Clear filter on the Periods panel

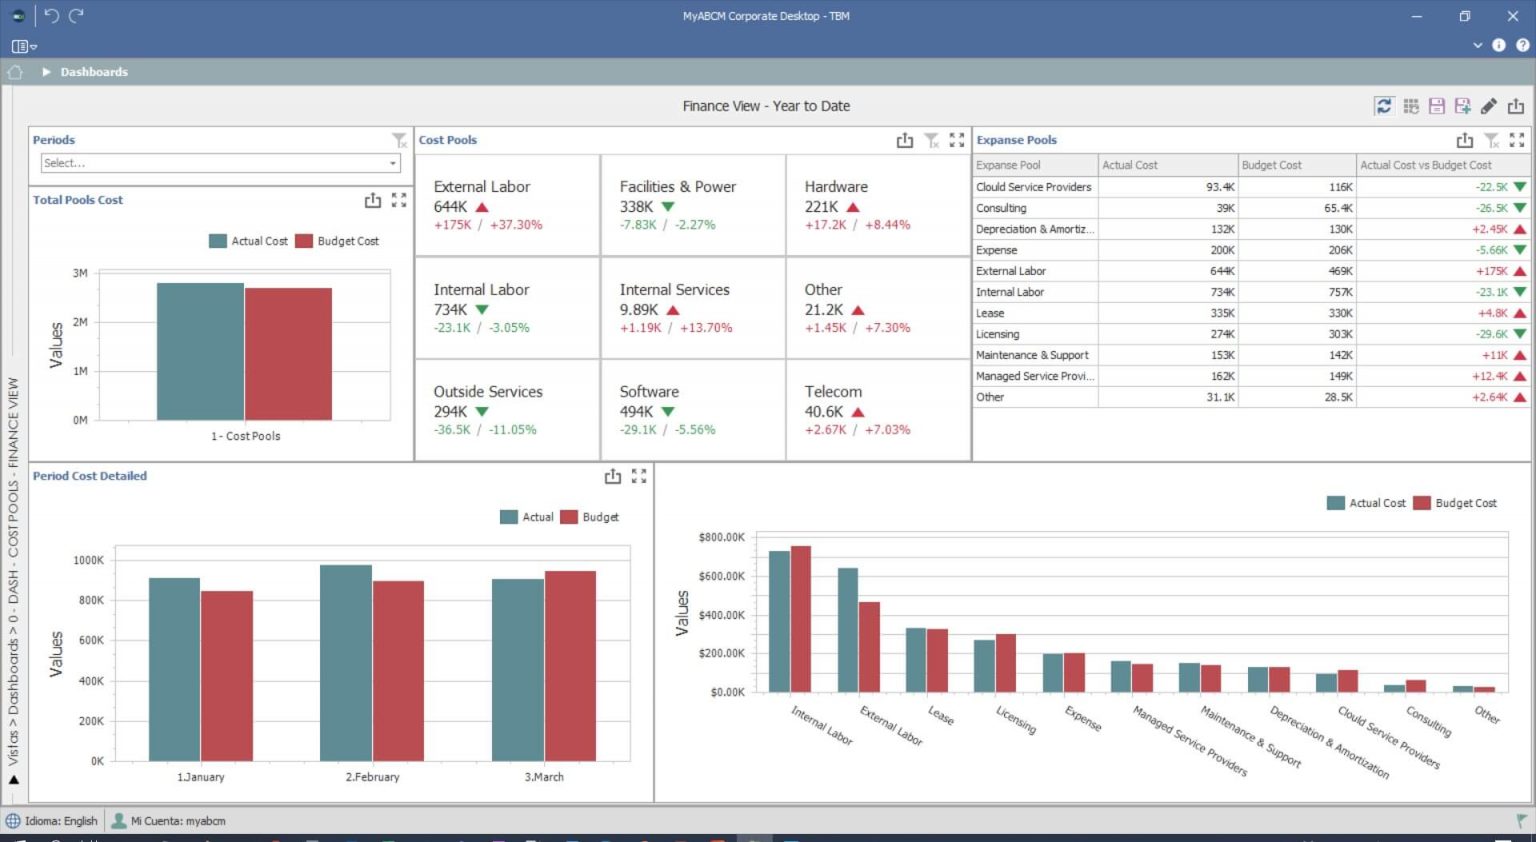click(399, 140)
